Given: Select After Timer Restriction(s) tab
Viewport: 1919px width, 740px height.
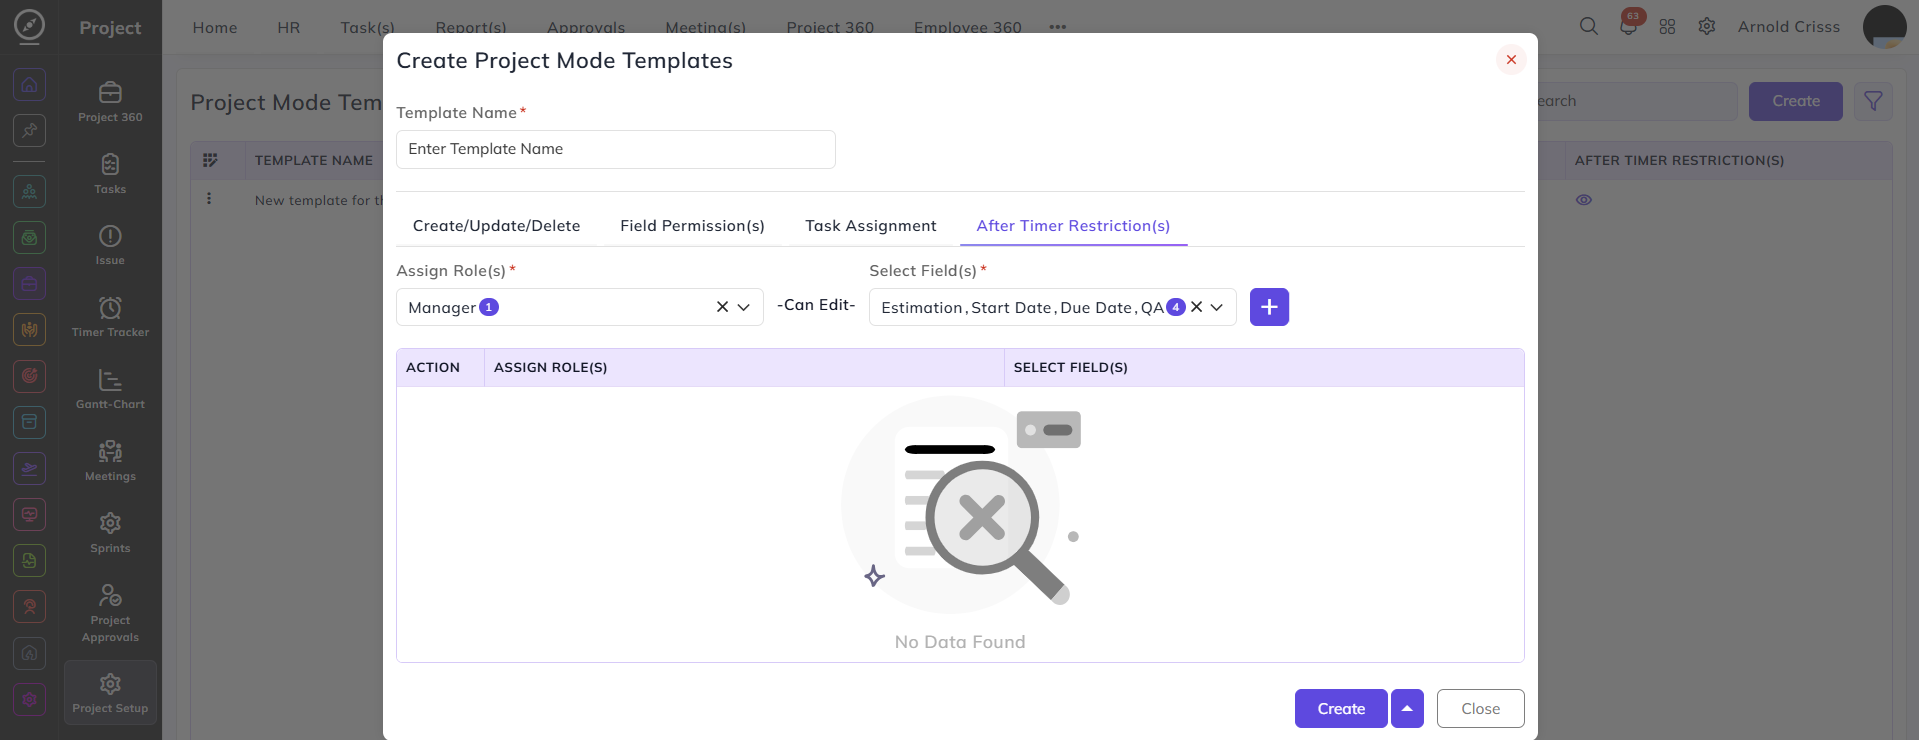Looking at the screenshot, I should click(1073, 226).
